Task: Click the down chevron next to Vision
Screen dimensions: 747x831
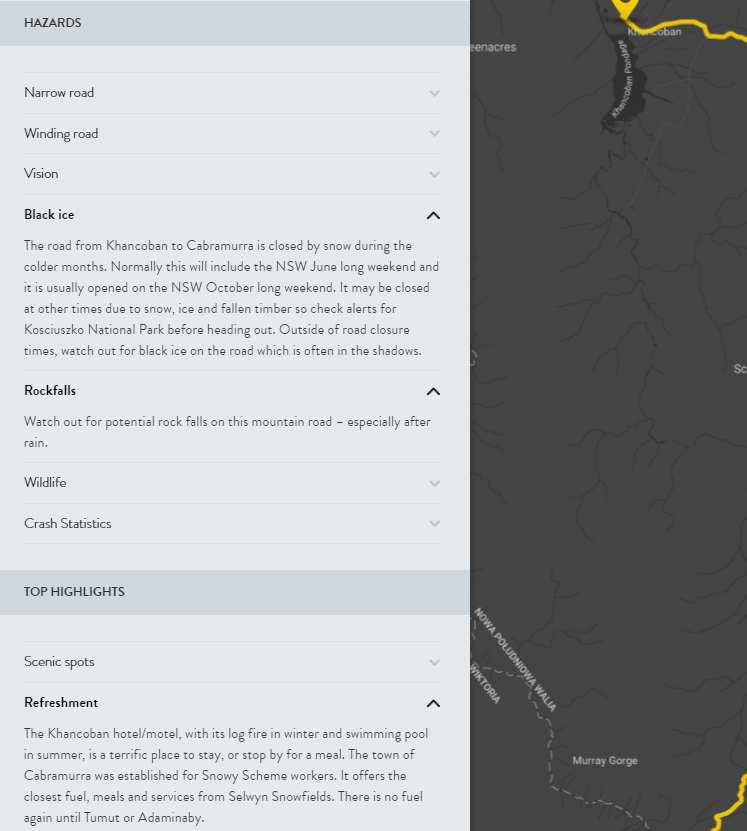Action: coord(433,174)
